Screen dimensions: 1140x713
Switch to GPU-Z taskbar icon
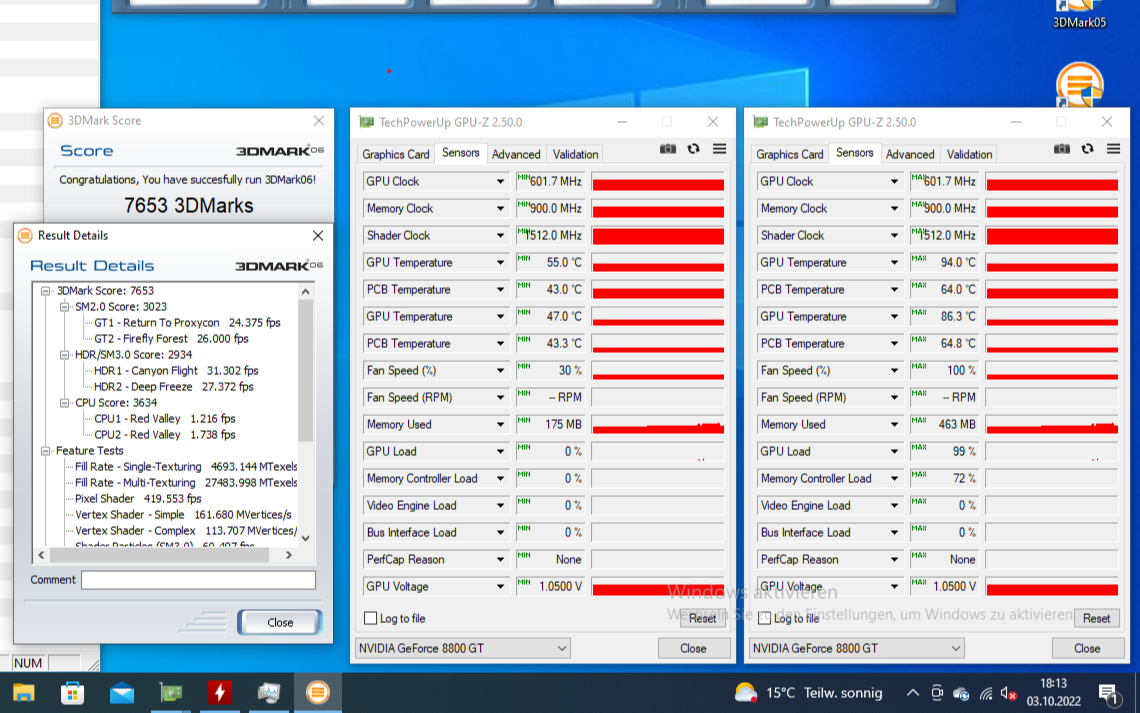point(171,693)
